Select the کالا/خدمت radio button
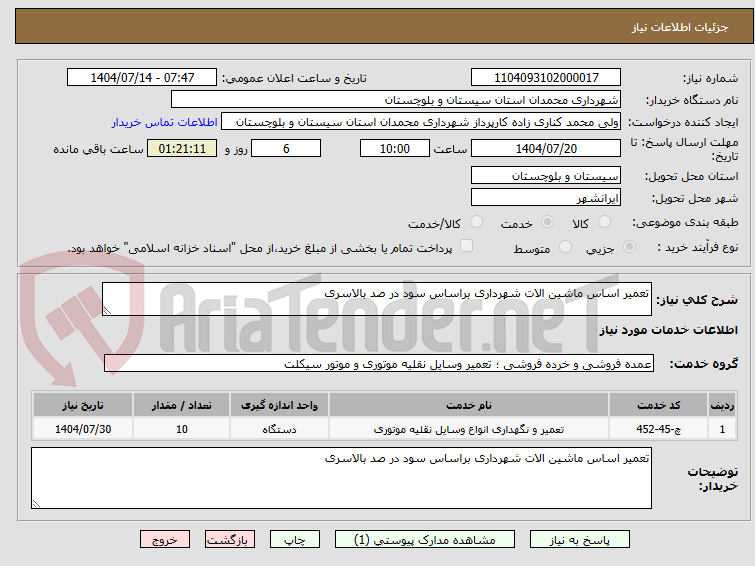This screenshot has height=566, width=755. 476,222
